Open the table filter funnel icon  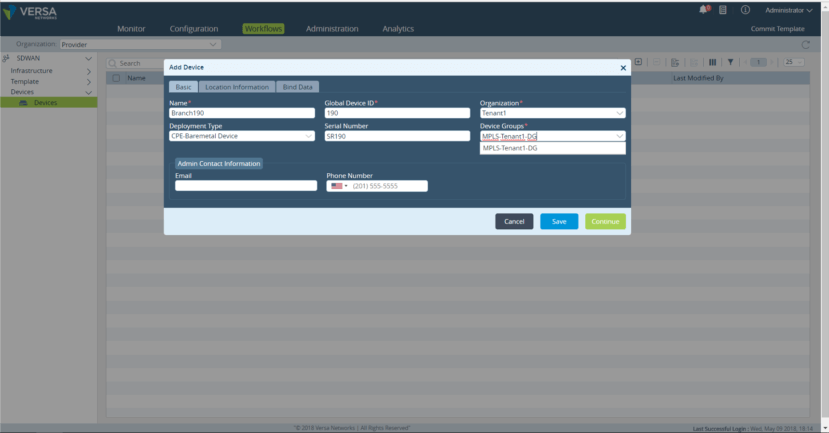coord(730,62)
